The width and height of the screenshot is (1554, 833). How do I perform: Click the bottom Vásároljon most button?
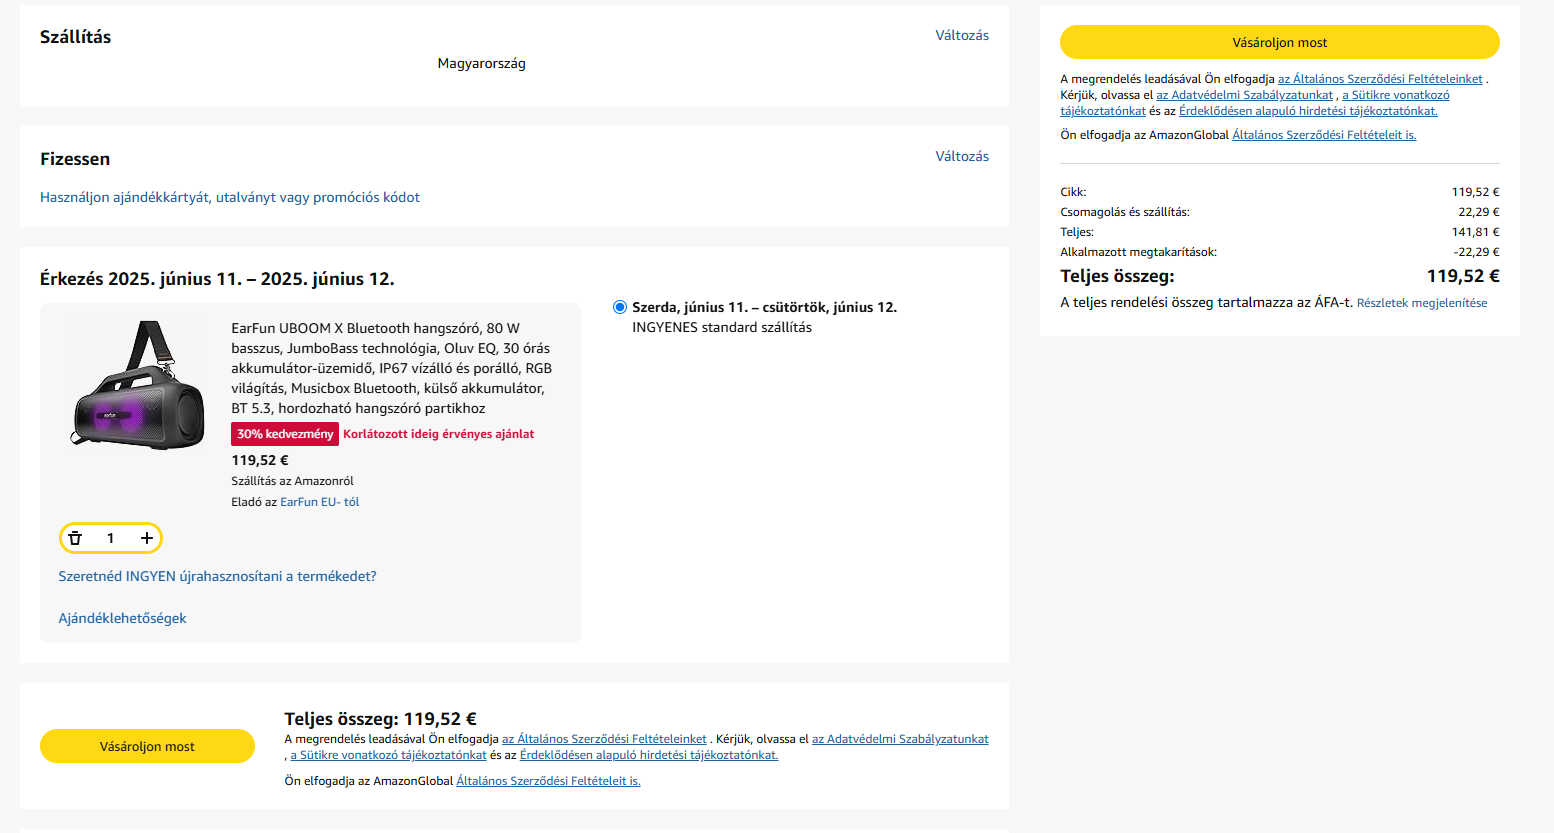[147, 746]
